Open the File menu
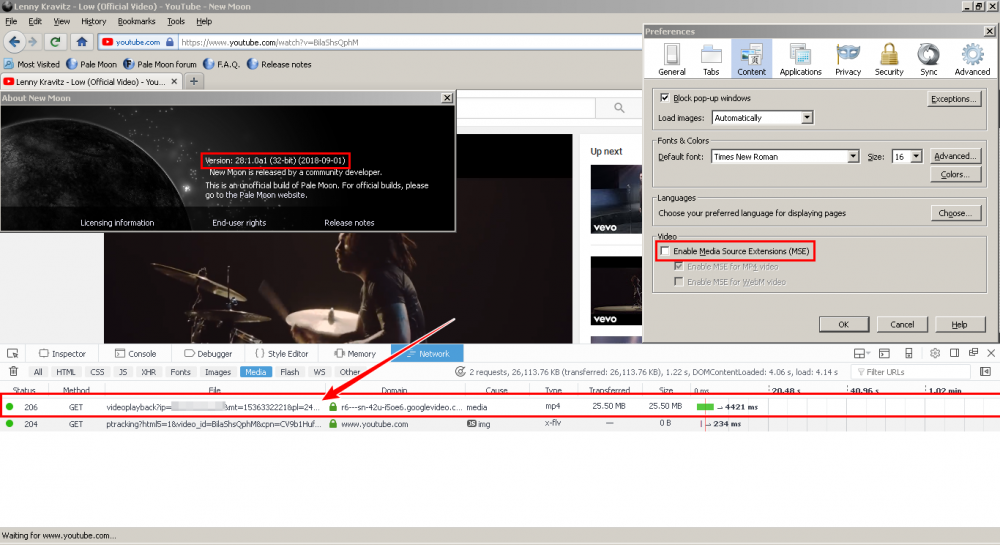The image size is (1000, 545). [x=11, y=21]
